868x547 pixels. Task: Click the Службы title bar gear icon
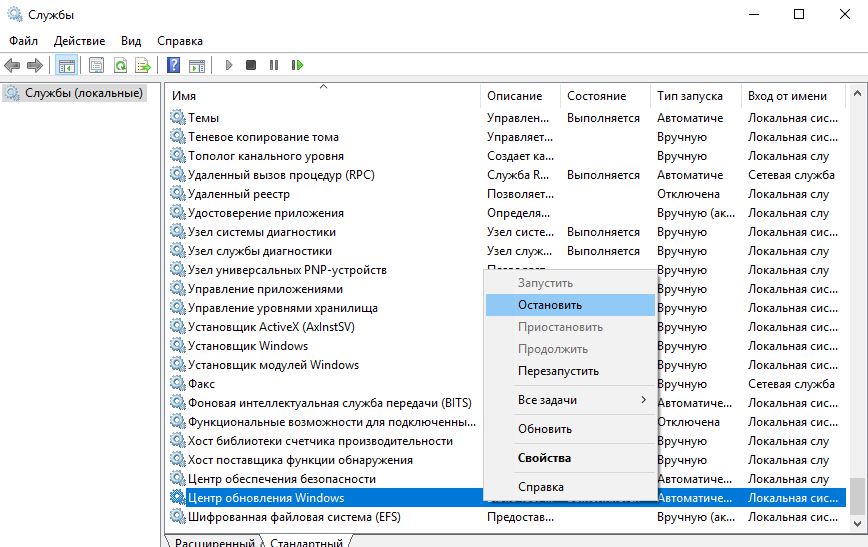(15, 14)
